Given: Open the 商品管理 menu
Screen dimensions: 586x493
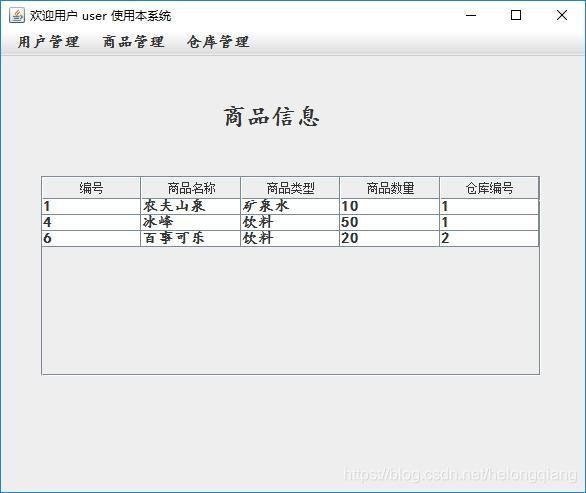Looking at the screenshot, I should click(x=133, y=42).
